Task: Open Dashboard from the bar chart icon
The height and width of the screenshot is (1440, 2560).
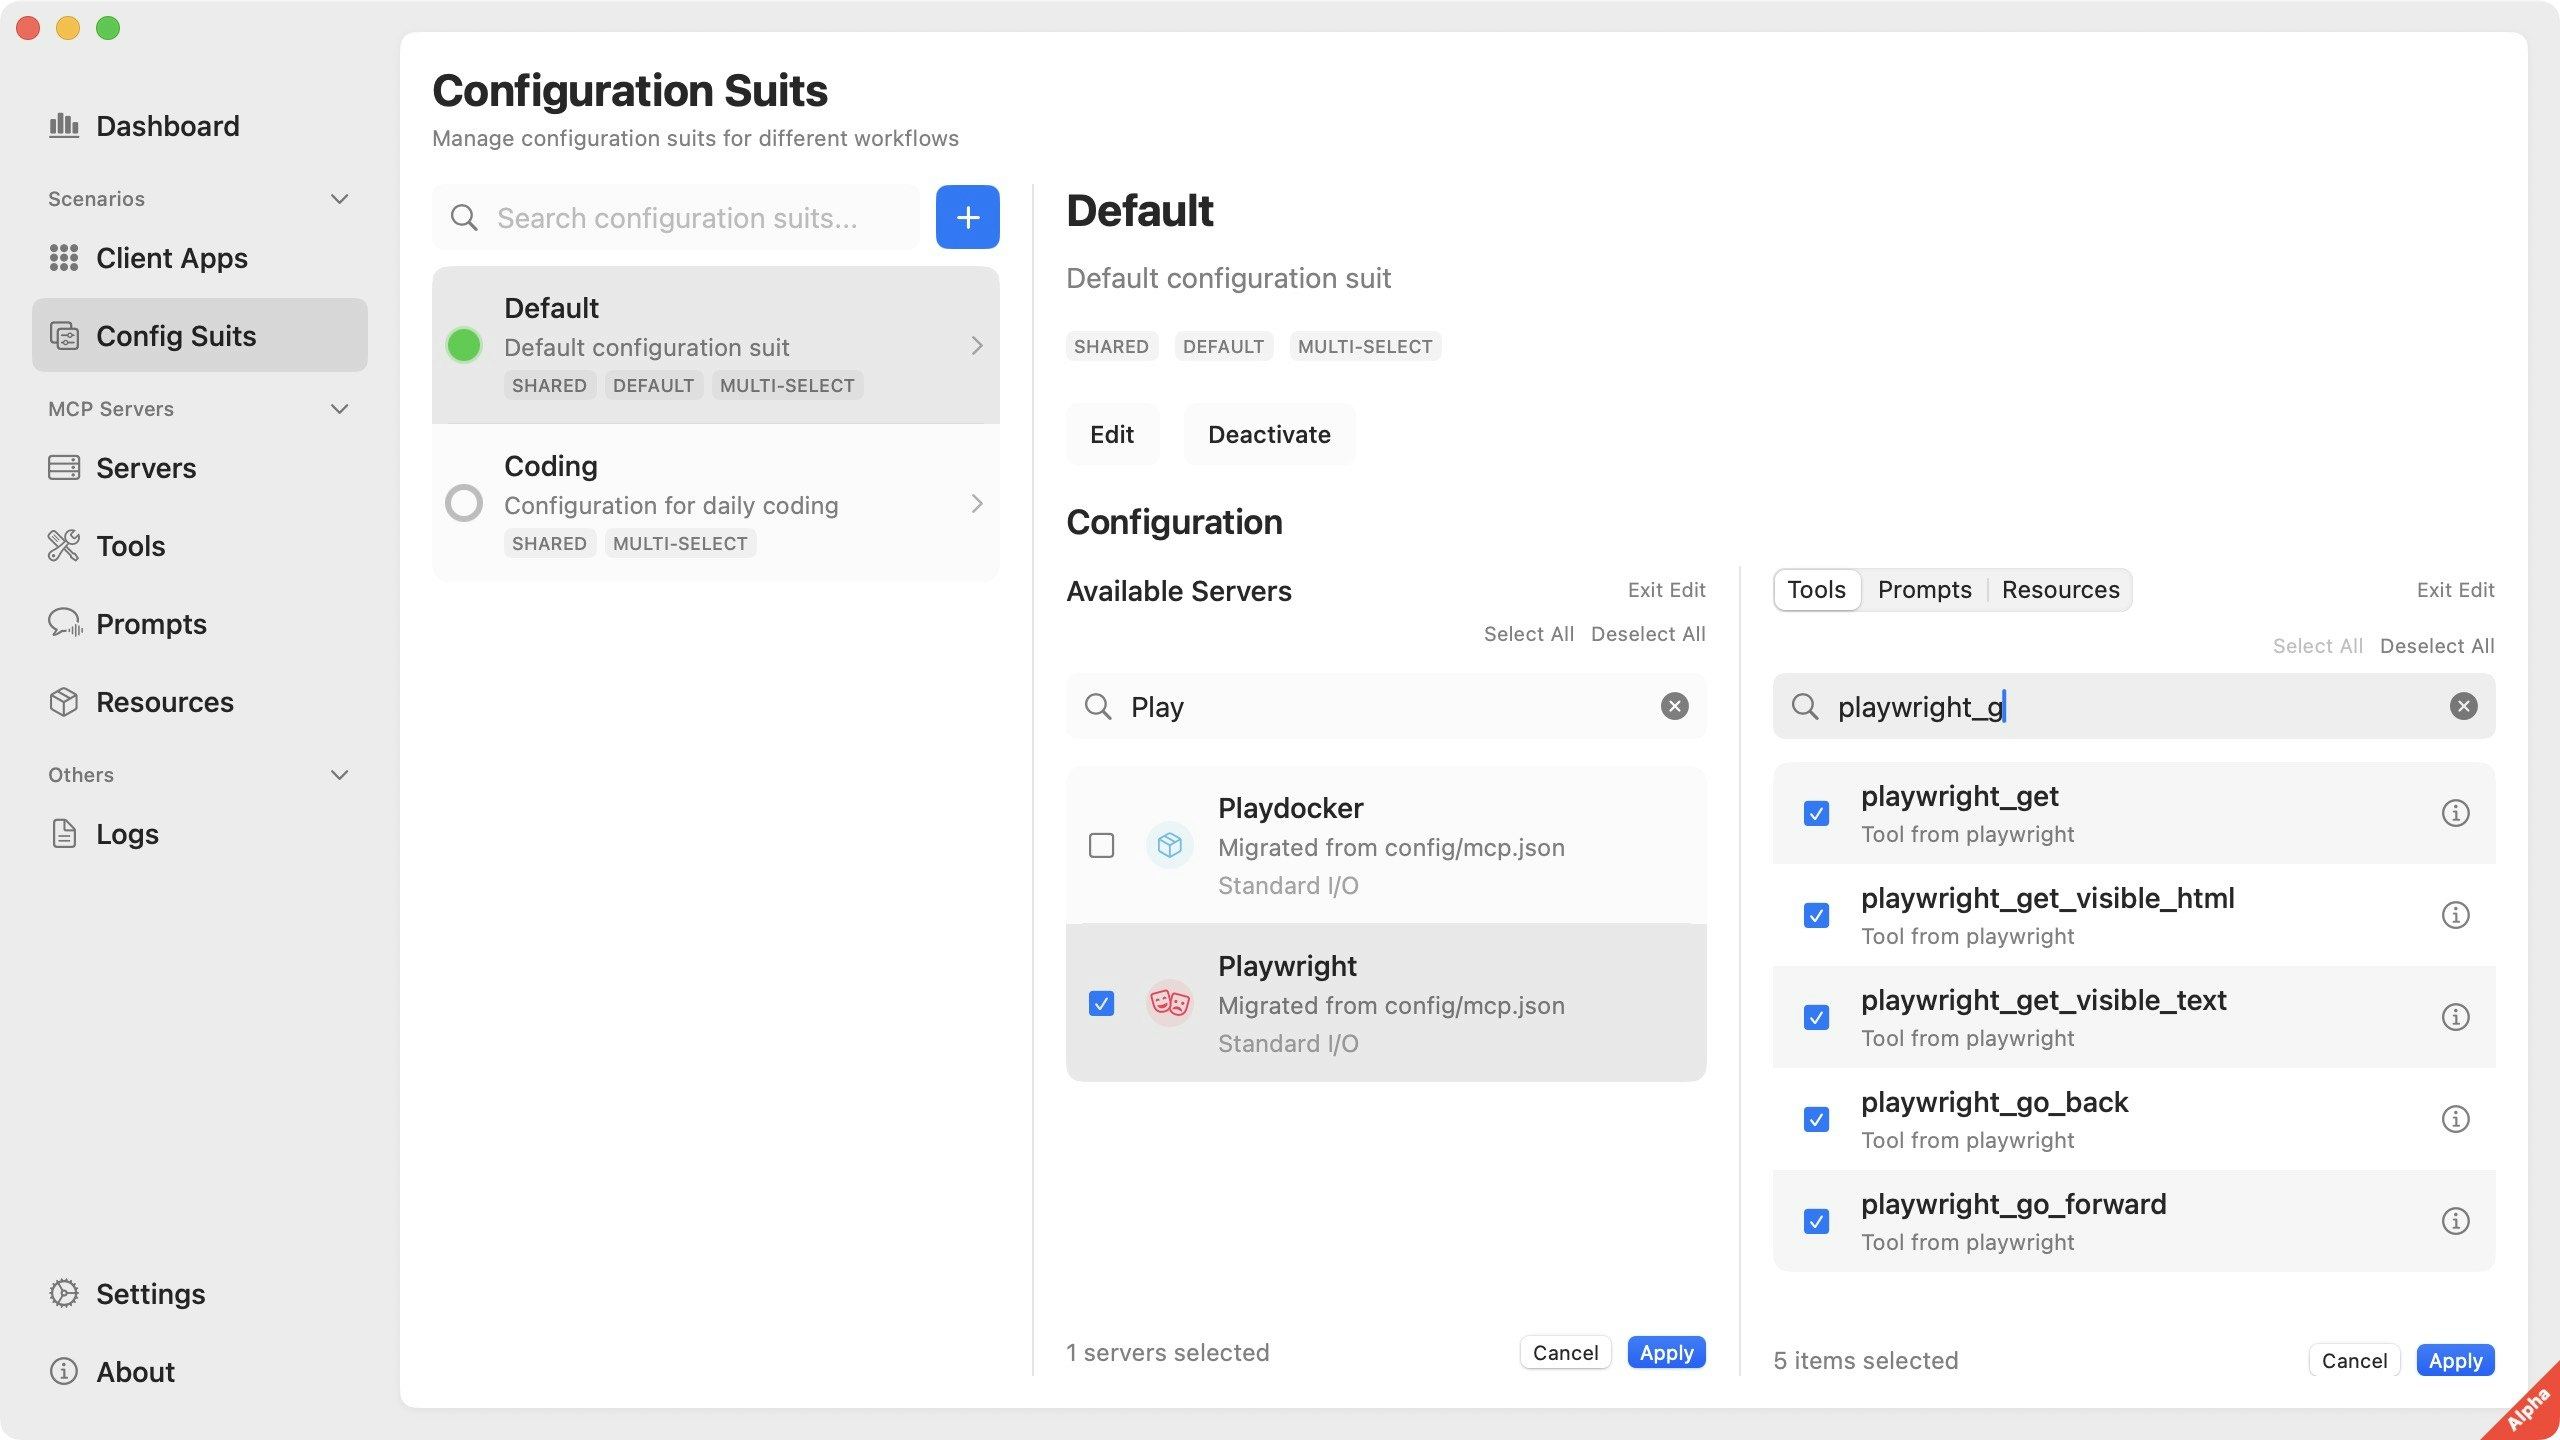Action: pyautogui.click(x=64, y=125)
